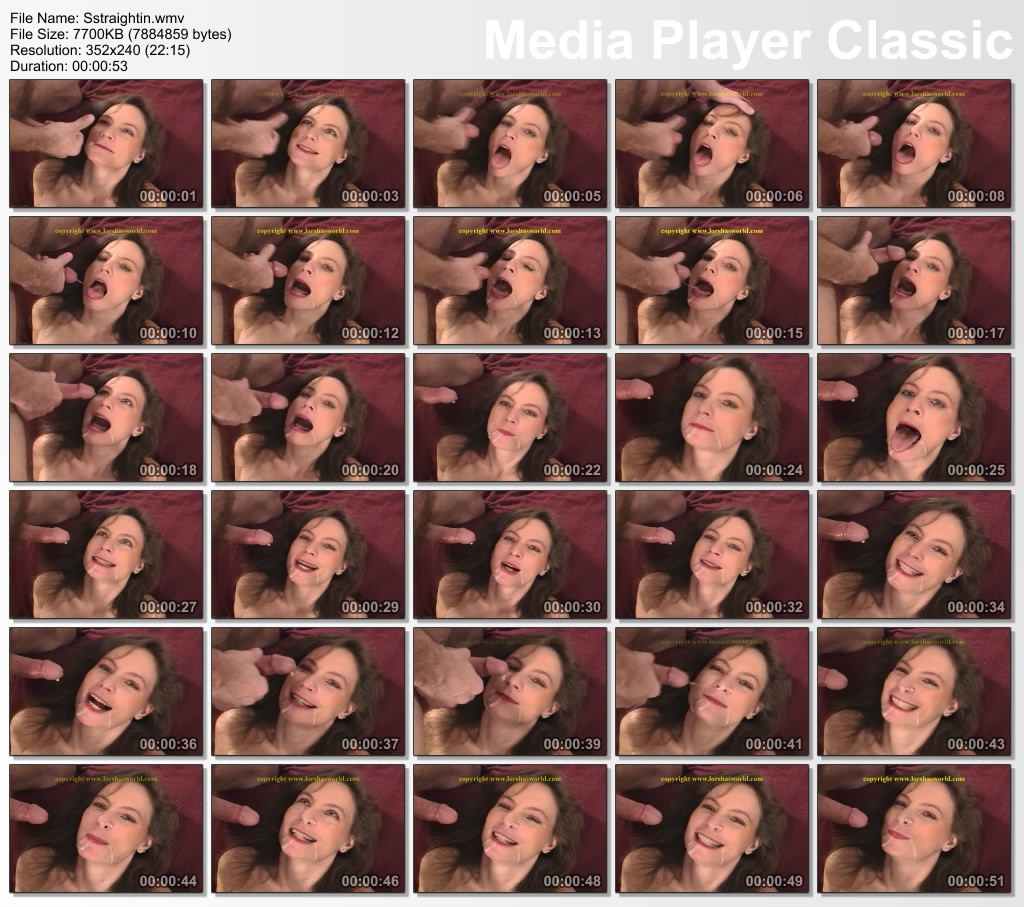The image size is (1024, 907).
Task: Select the frame timestamped 00:00:25
Action: (x=914, y=417)
